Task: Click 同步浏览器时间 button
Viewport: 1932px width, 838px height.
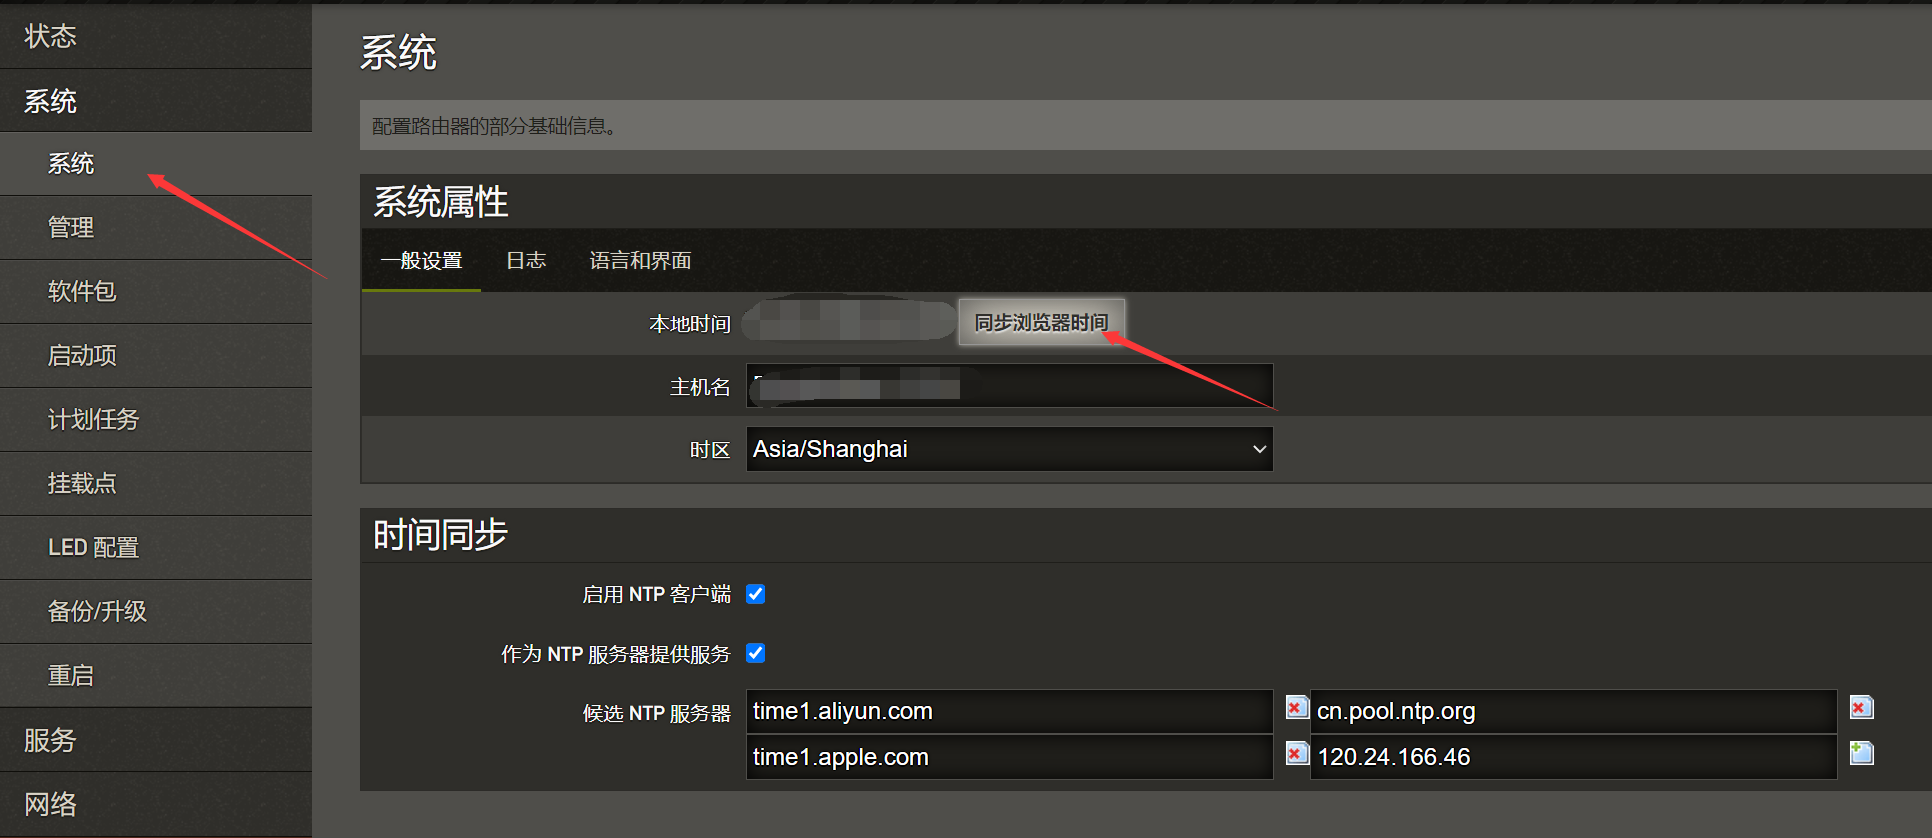Action: click(1041, 322)
